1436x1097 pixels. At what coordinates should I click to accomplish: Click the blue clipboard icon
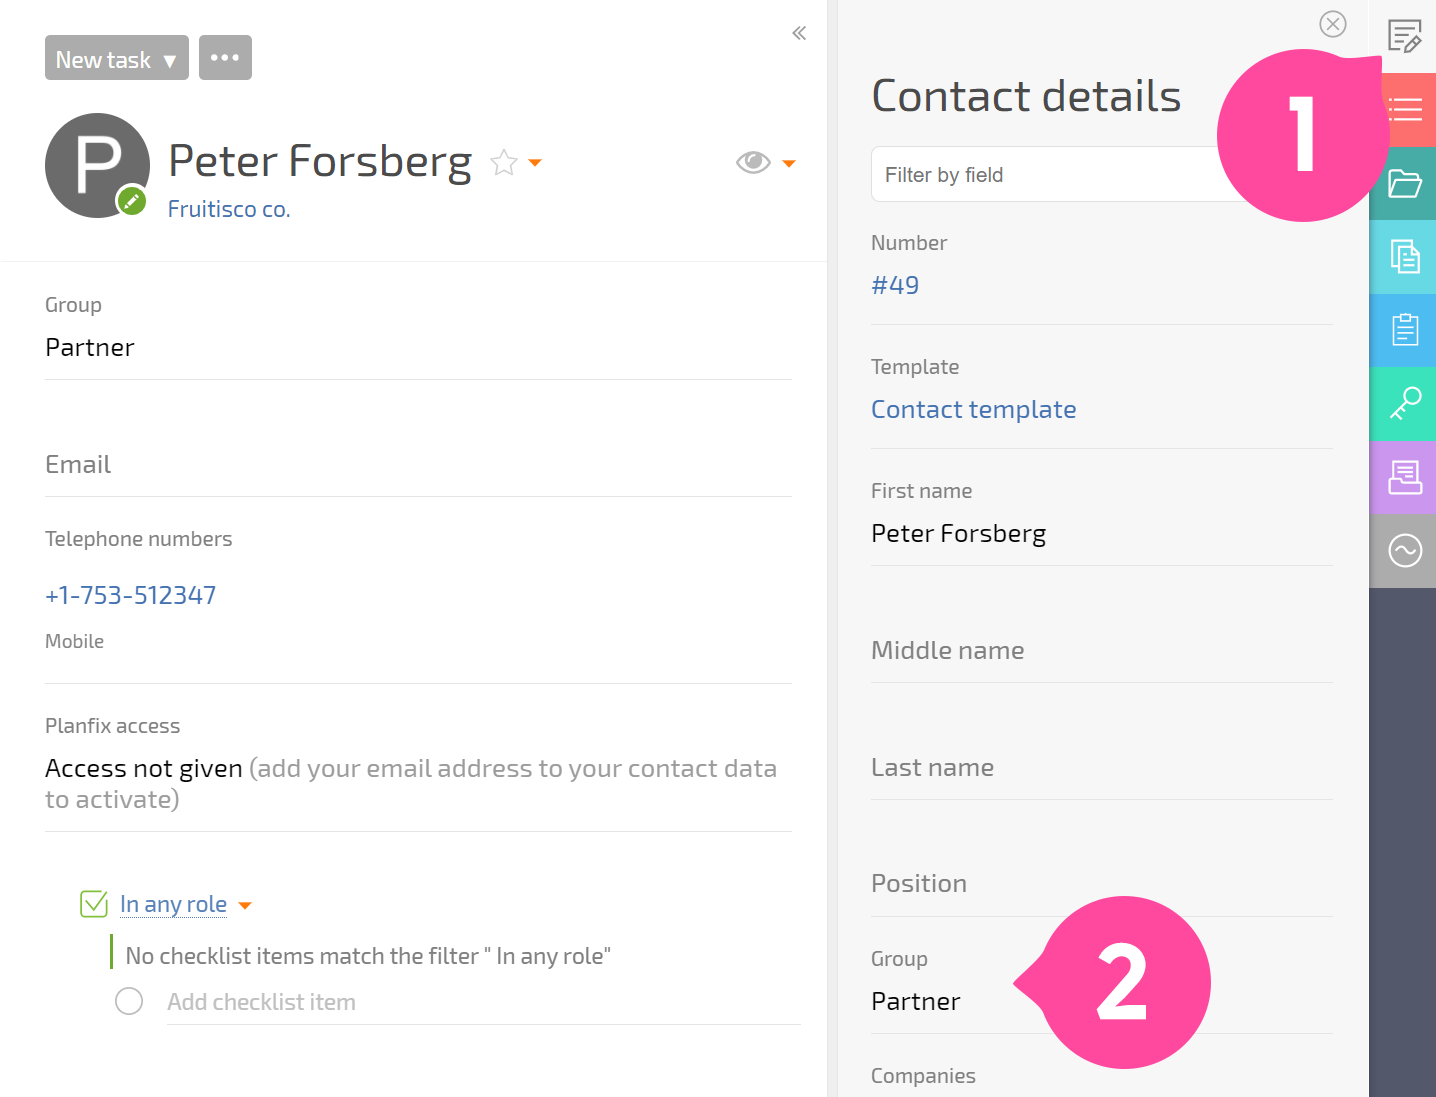tap(1404, 330)
